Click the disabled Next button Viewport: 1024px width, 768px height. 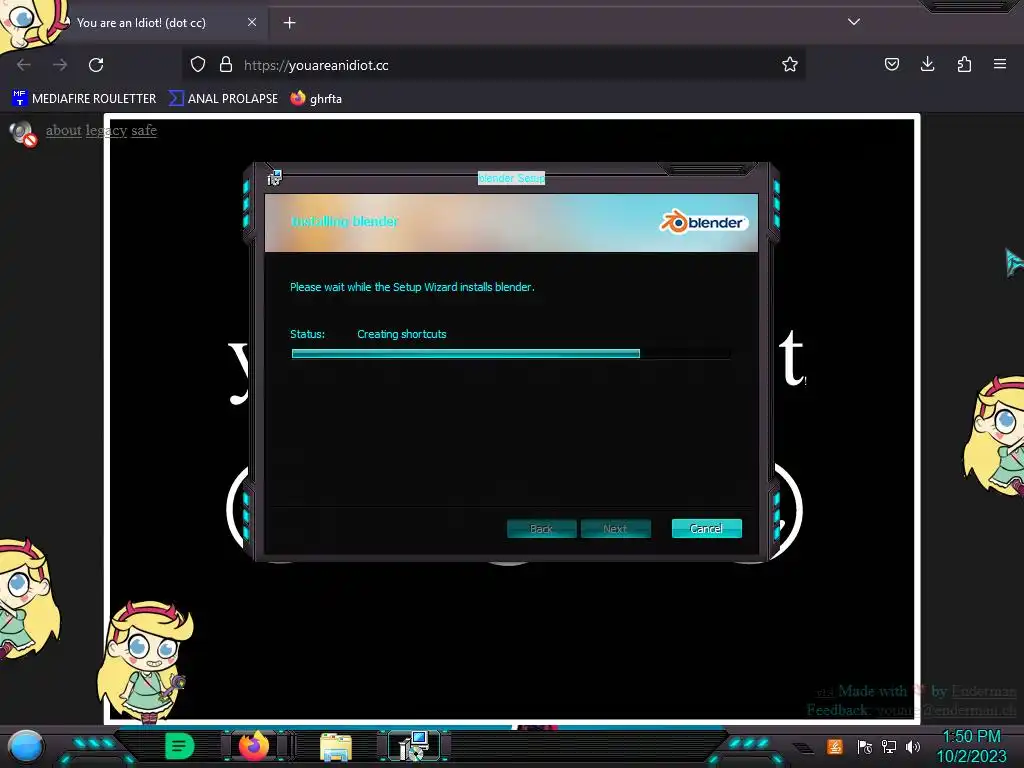pos(615,528)
